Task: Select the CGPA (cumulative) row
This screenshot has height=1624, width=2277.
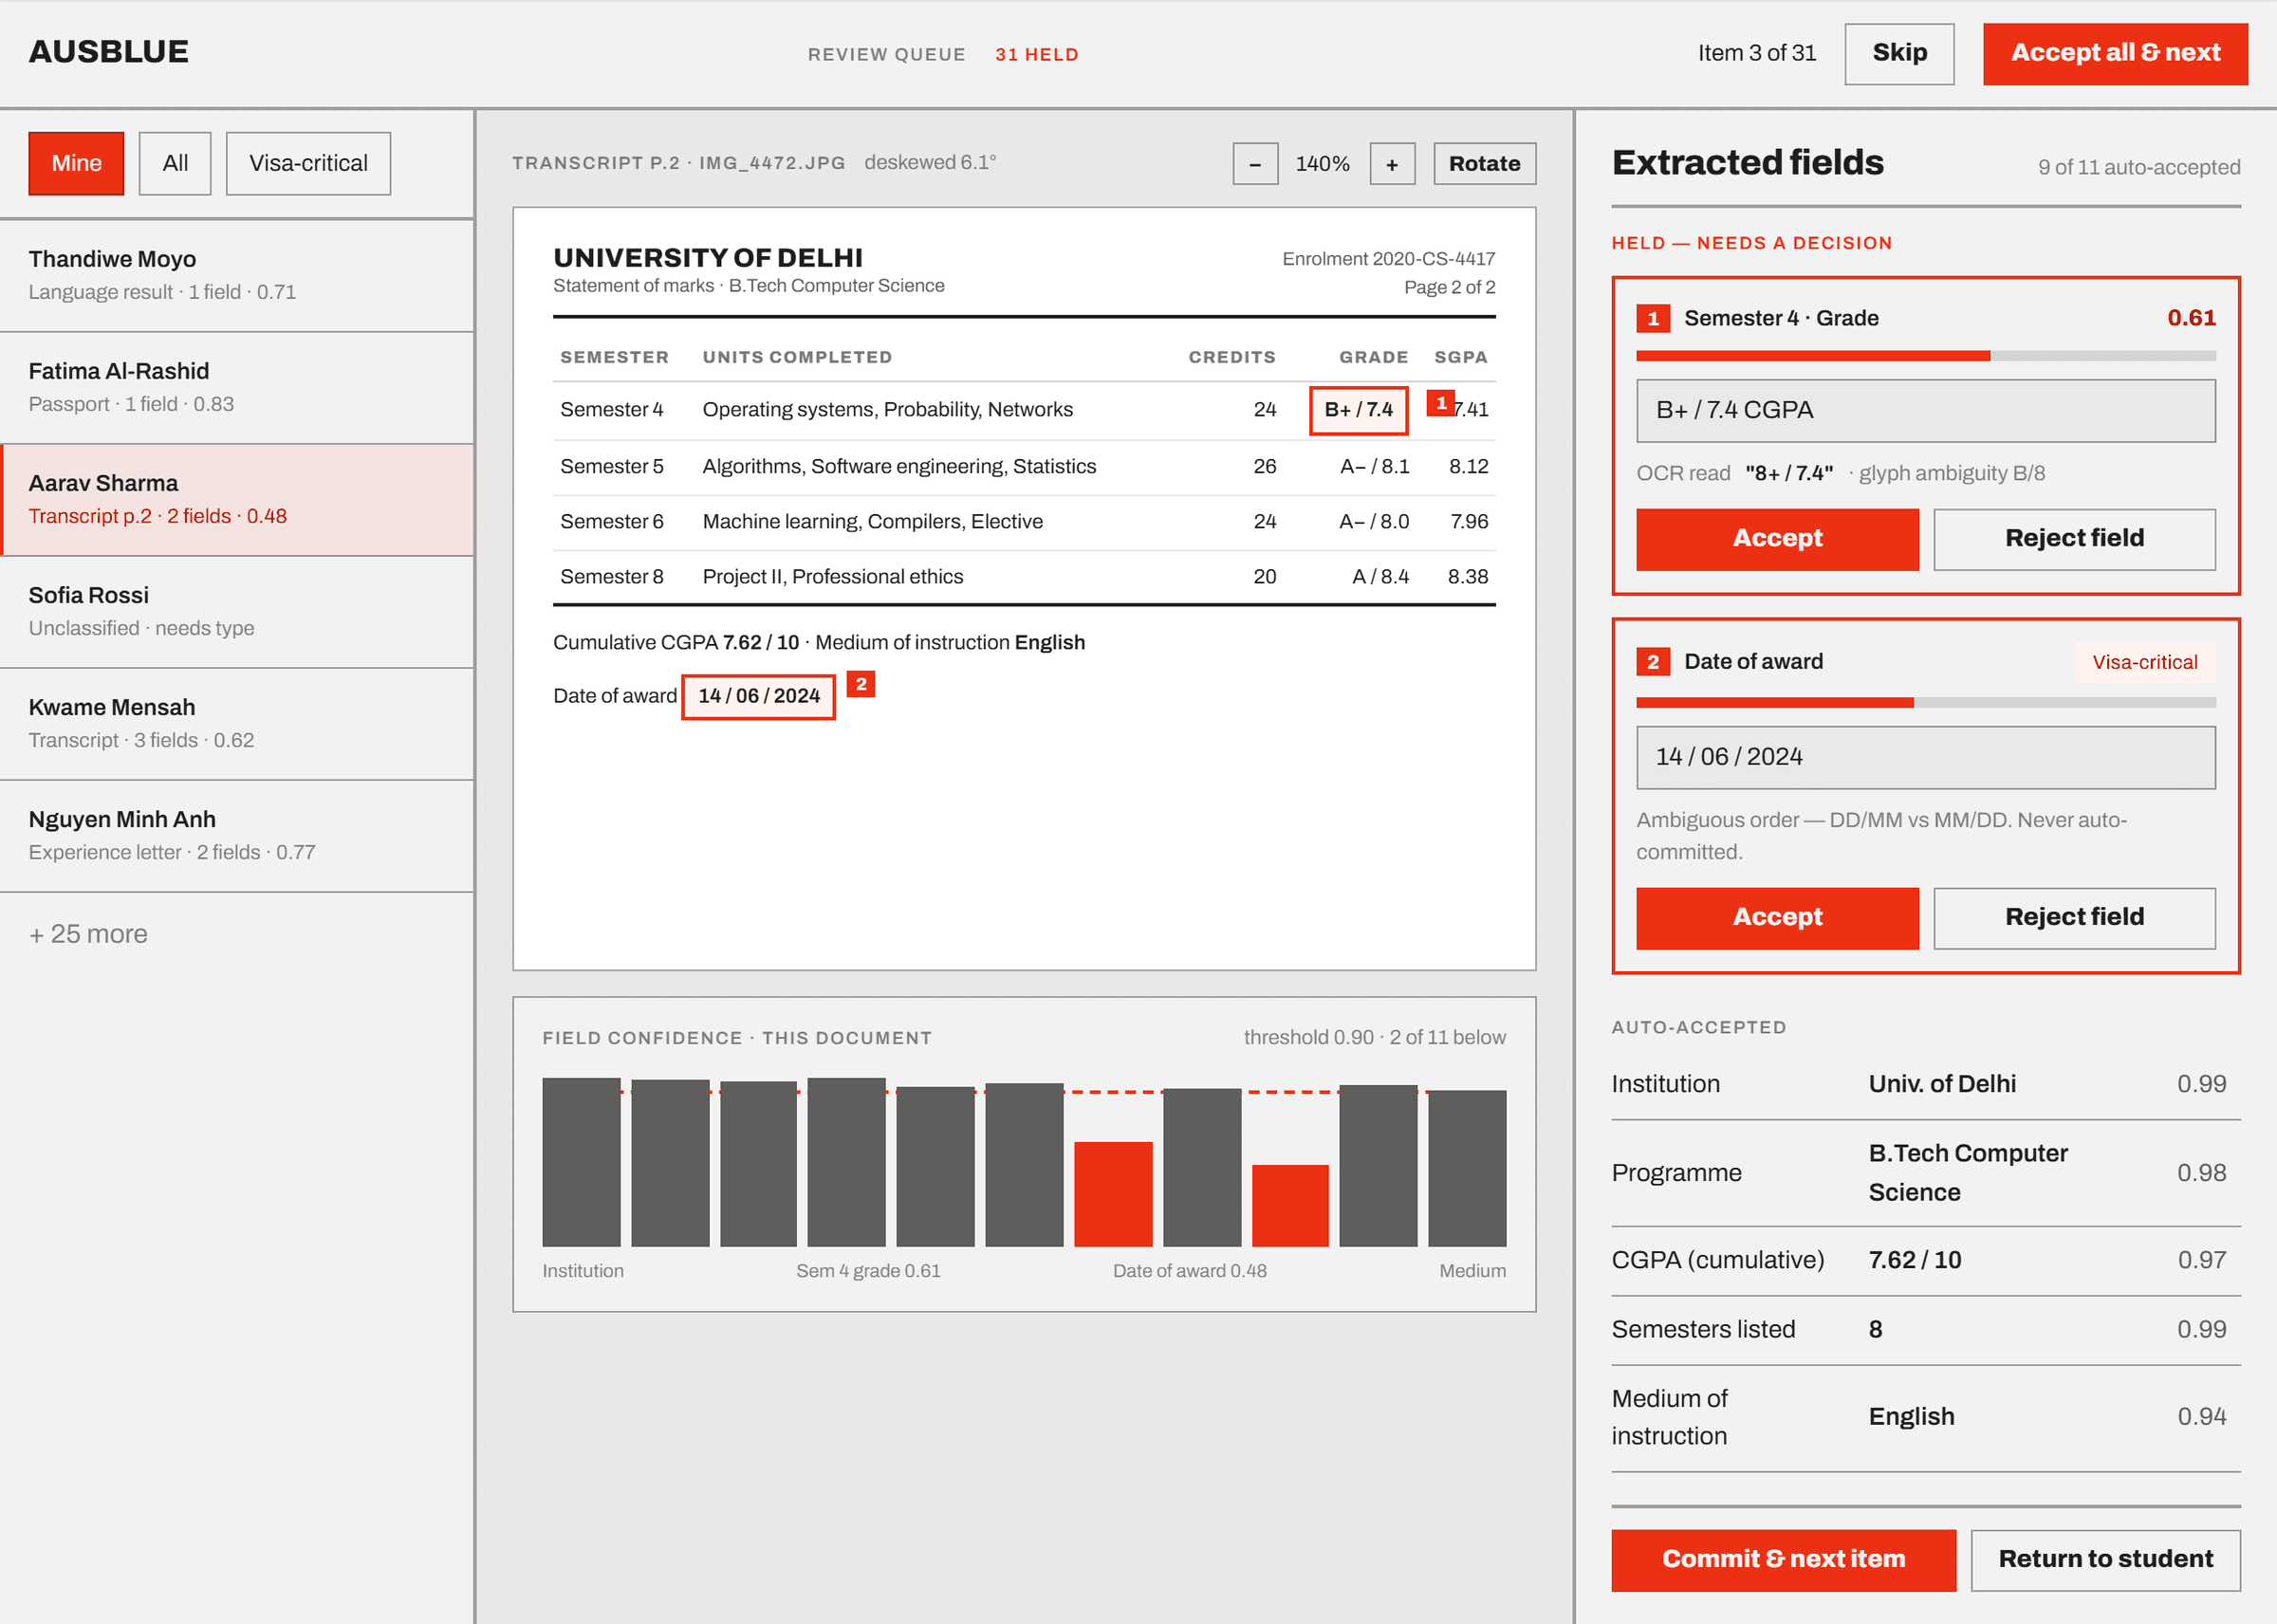Action: pyautogui.click(x=1926, y=1261)
